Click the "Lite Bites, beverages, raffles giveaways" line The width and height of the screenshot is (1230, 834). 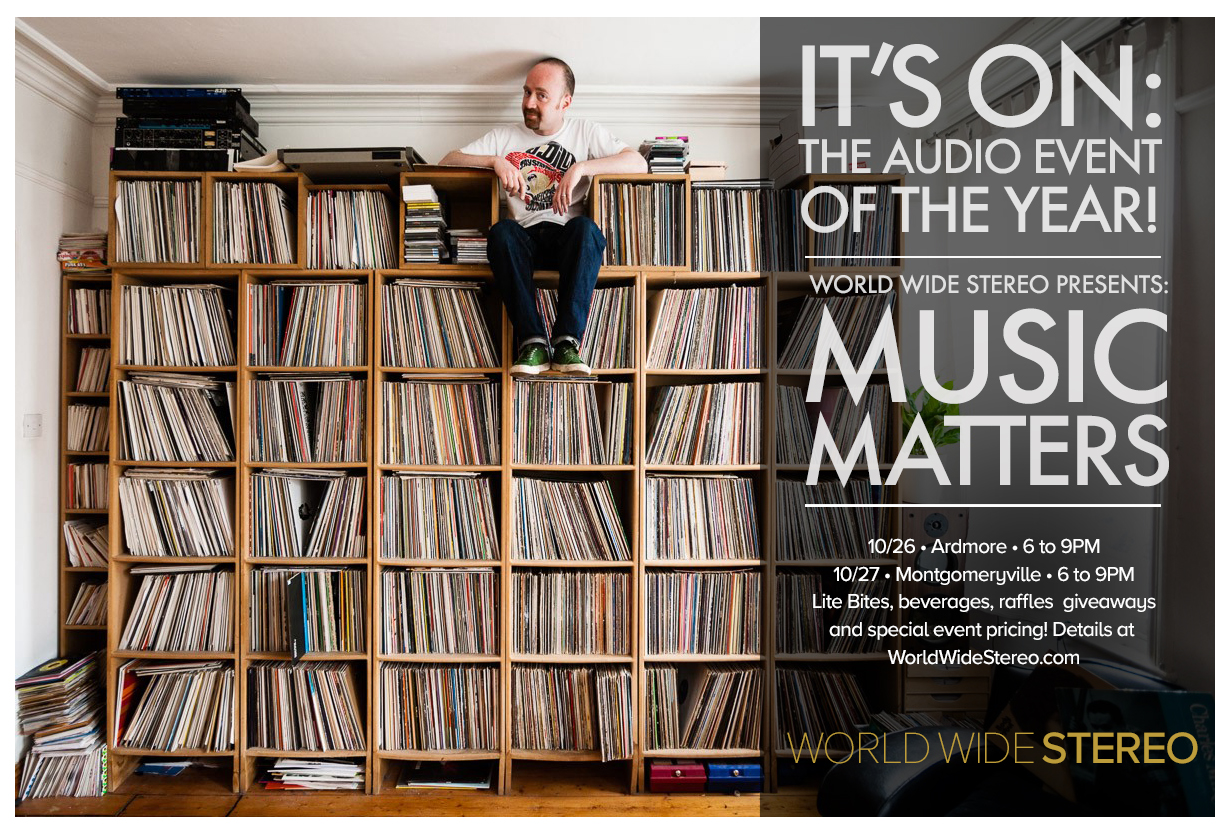[982, 602]
